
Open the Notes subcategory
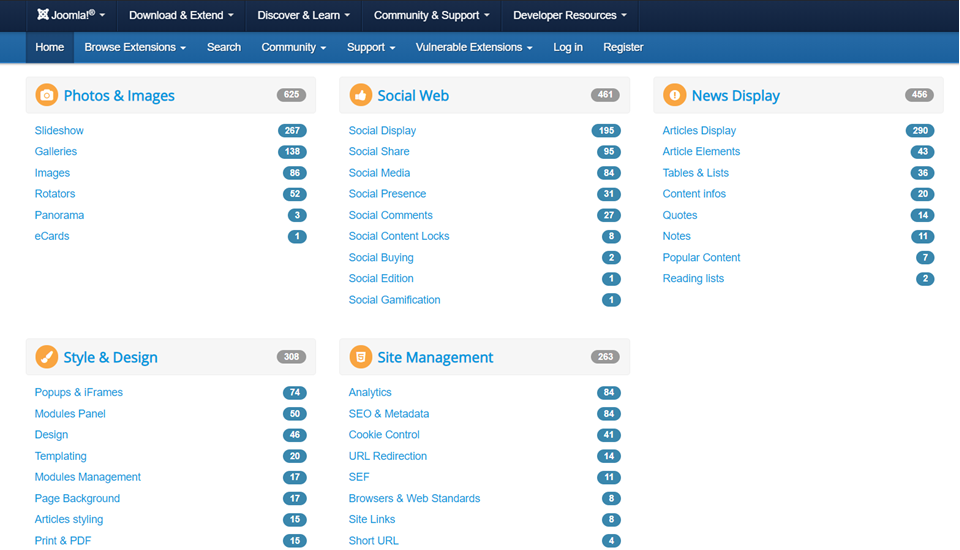point(677,236)
